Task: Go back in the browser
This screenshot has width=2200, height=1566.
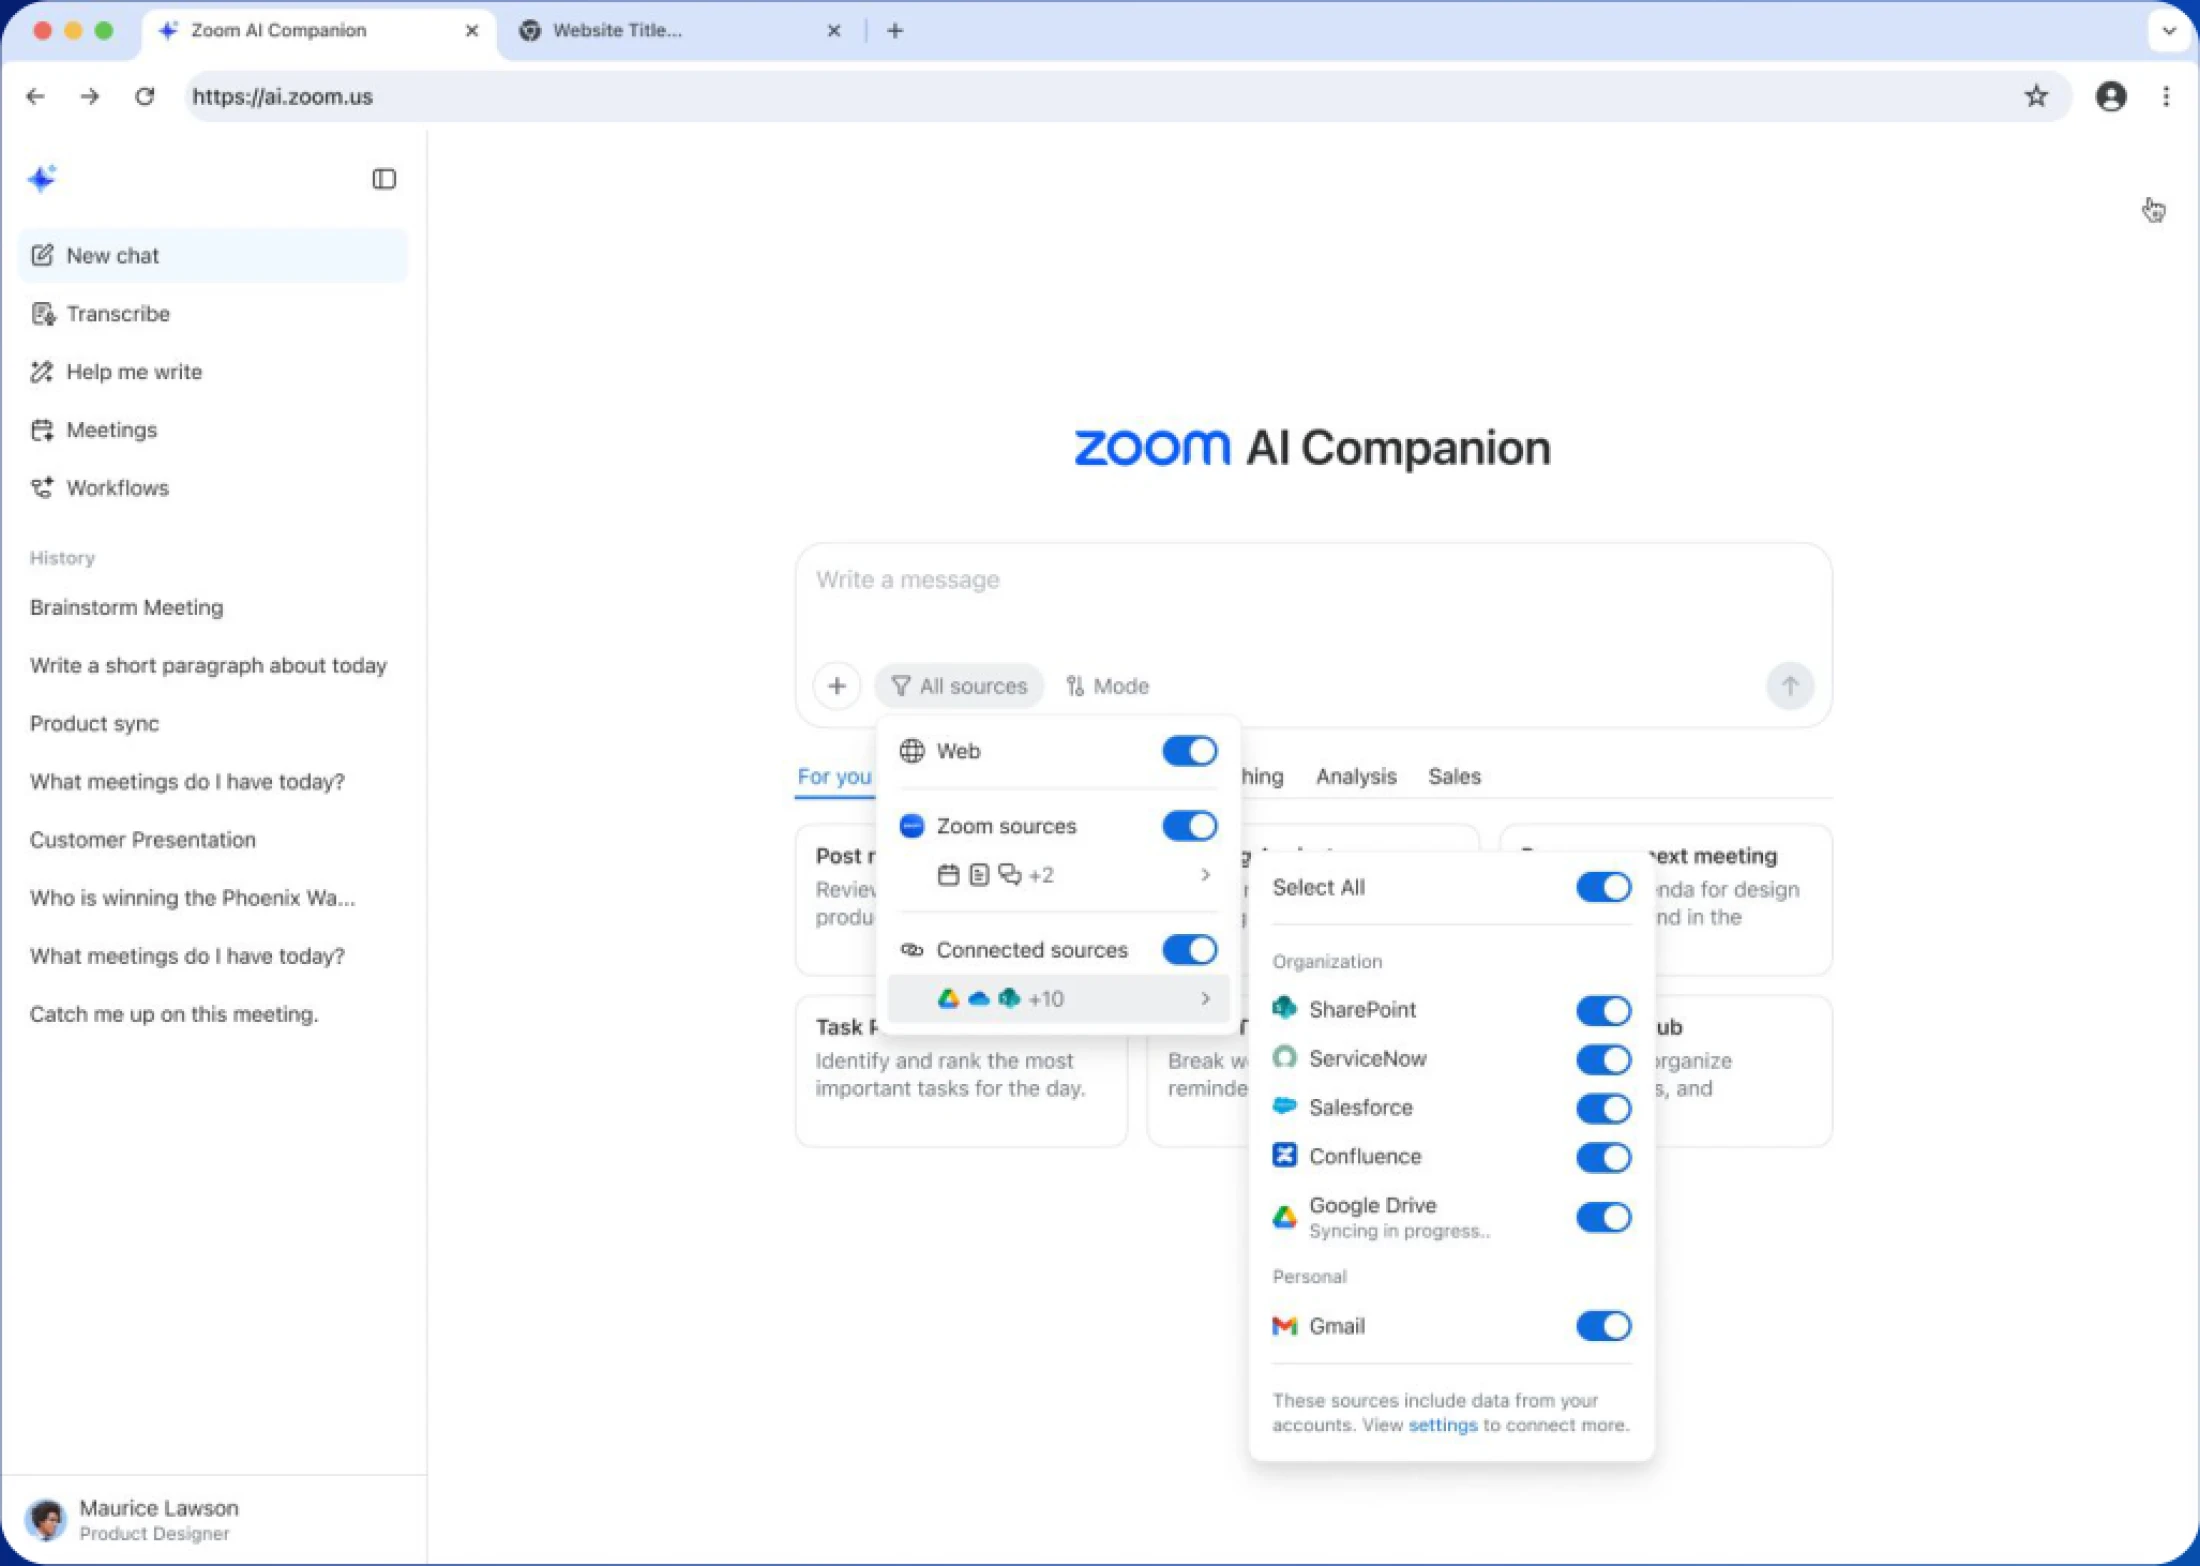Action: coord(35,97)
